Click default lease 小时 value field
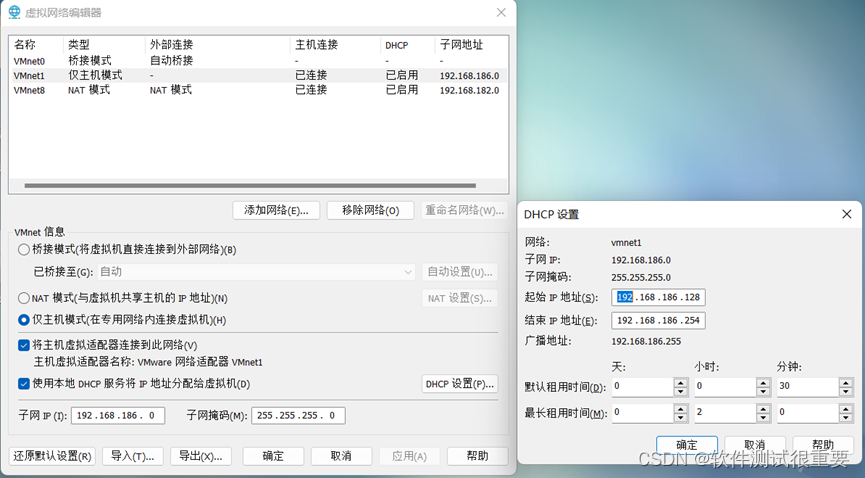This screenshot has height=478, width=865. click(725, 386)
